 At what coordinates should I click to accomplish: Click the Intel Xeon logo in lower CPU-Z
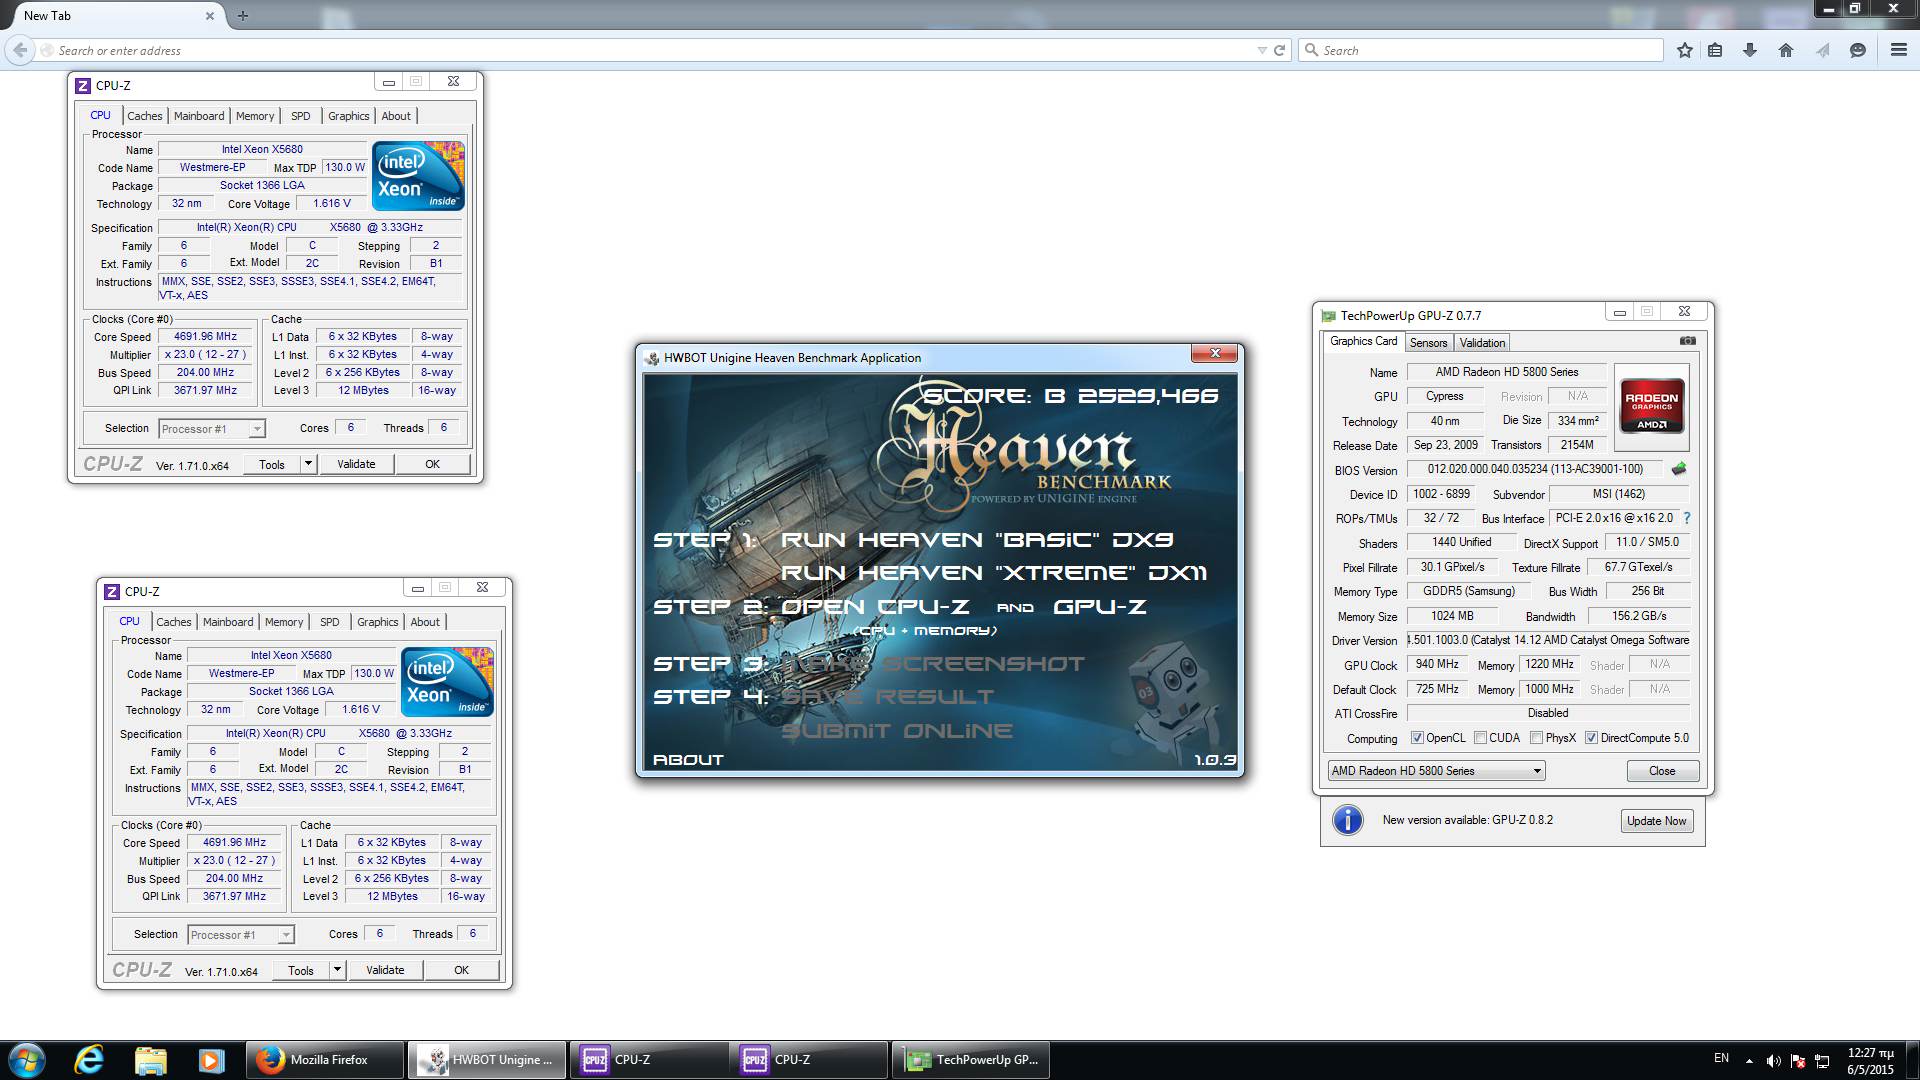pos(447,681)
